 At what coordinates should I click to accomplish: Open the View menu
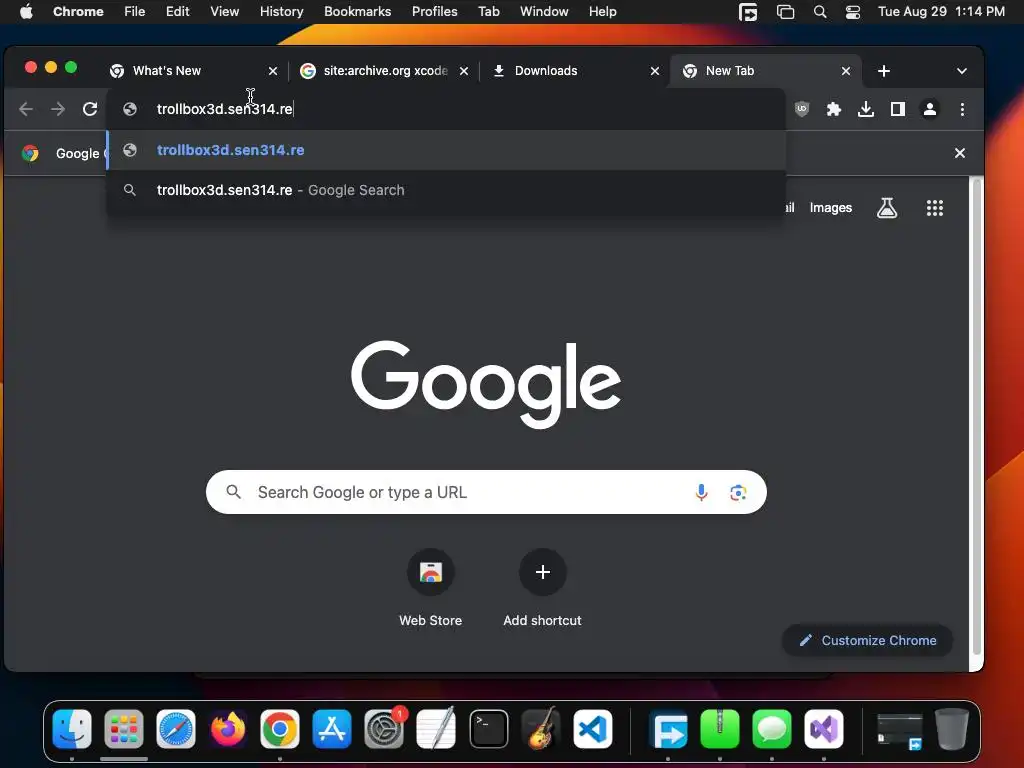coord(225,12)
